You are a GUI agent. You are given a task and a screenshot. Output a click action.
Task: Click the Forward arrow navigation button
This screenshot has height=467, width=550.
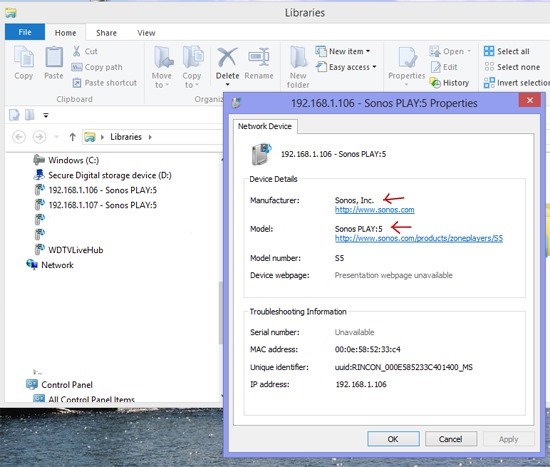point(39,137)
